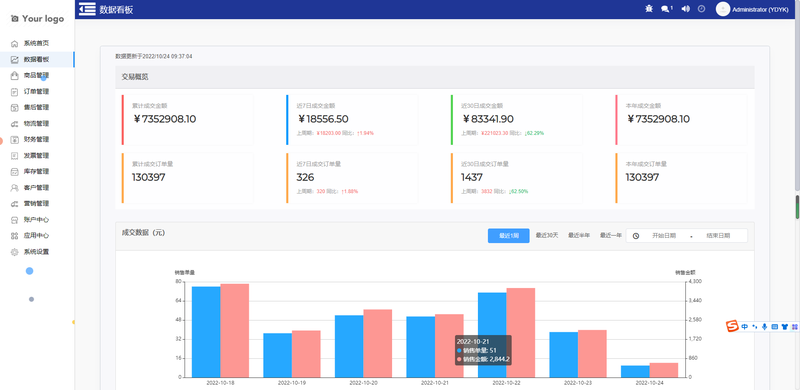Screen dimensions: 800x390
Task: Click the clock icon in date range picker
Action: tap(636, 236)
